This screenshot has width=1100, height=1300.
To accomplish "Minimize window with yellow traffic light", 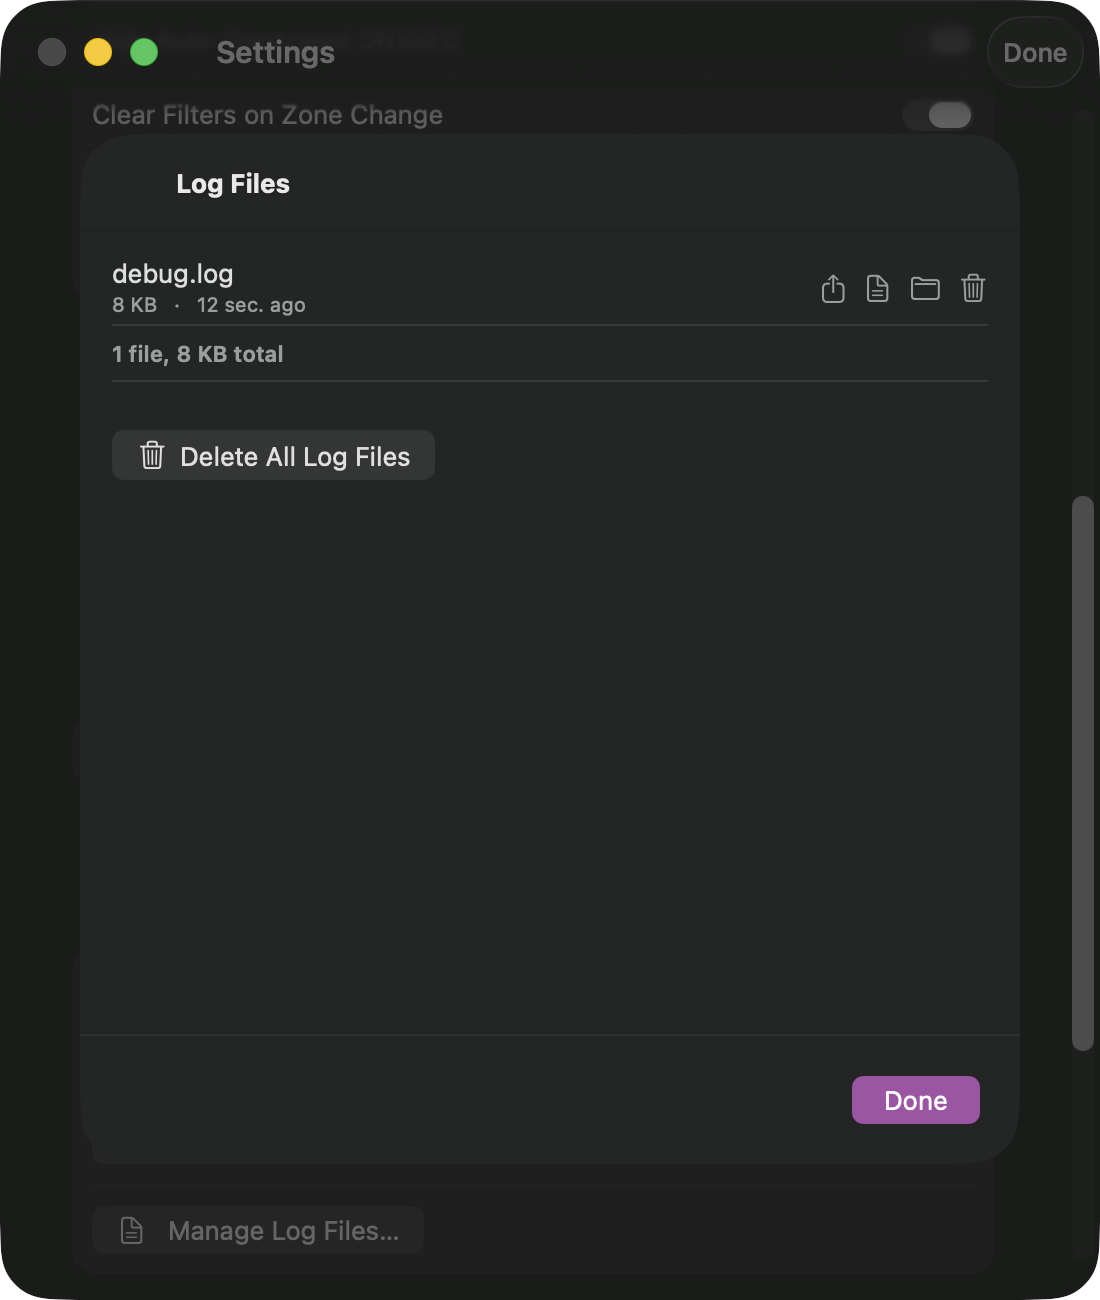I will click(x=98, y=52).
